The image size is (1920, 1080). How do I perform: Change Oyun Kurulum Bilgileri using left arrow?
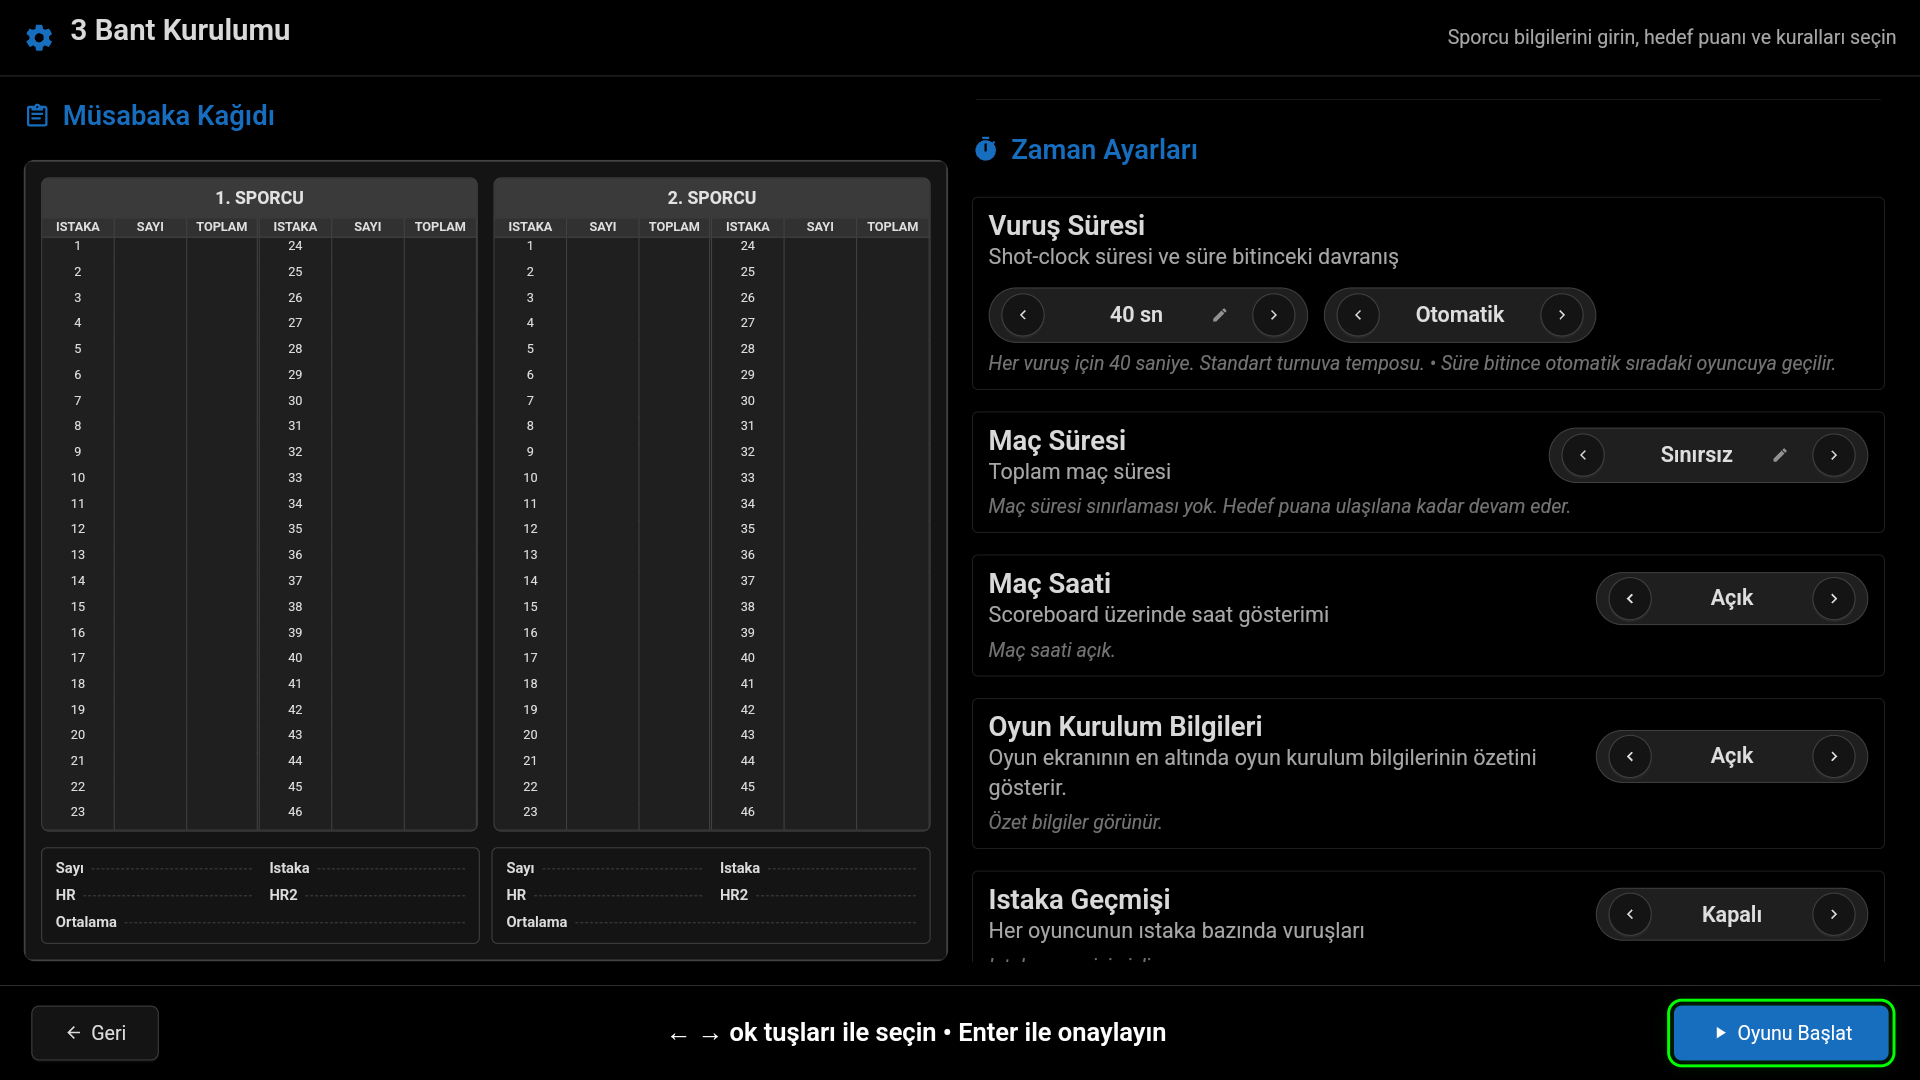(x=1630, y=756)
